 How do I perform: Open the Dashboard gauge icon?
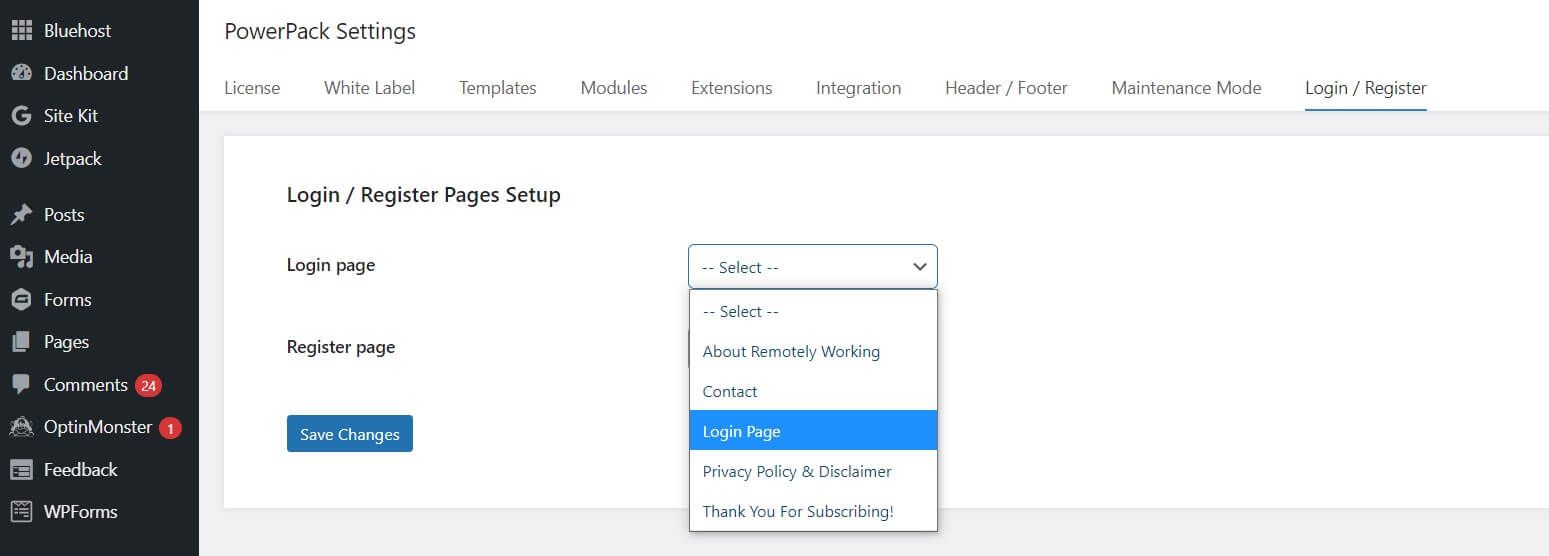tap(21, 74)
